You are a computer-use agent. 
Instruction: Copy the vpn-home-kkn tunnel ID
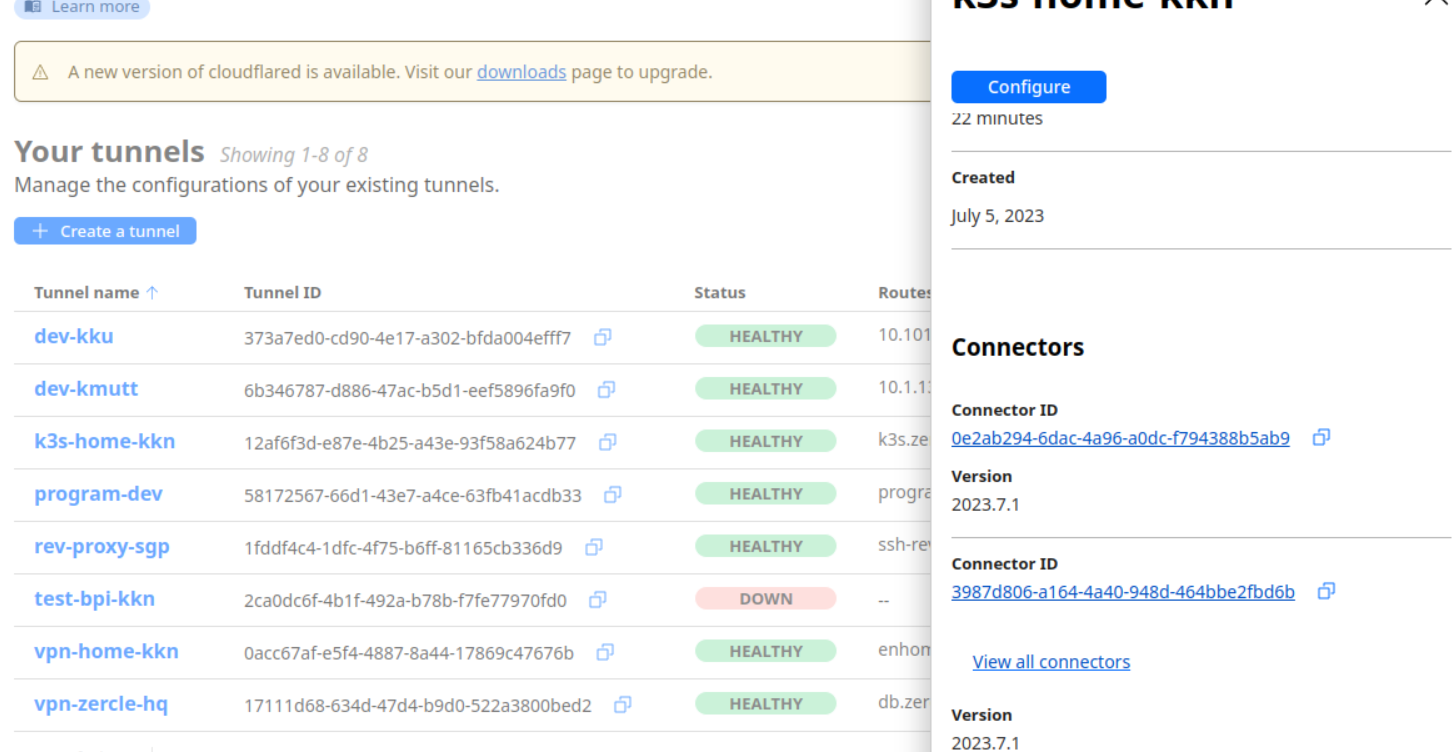click(x=605, y=652)
